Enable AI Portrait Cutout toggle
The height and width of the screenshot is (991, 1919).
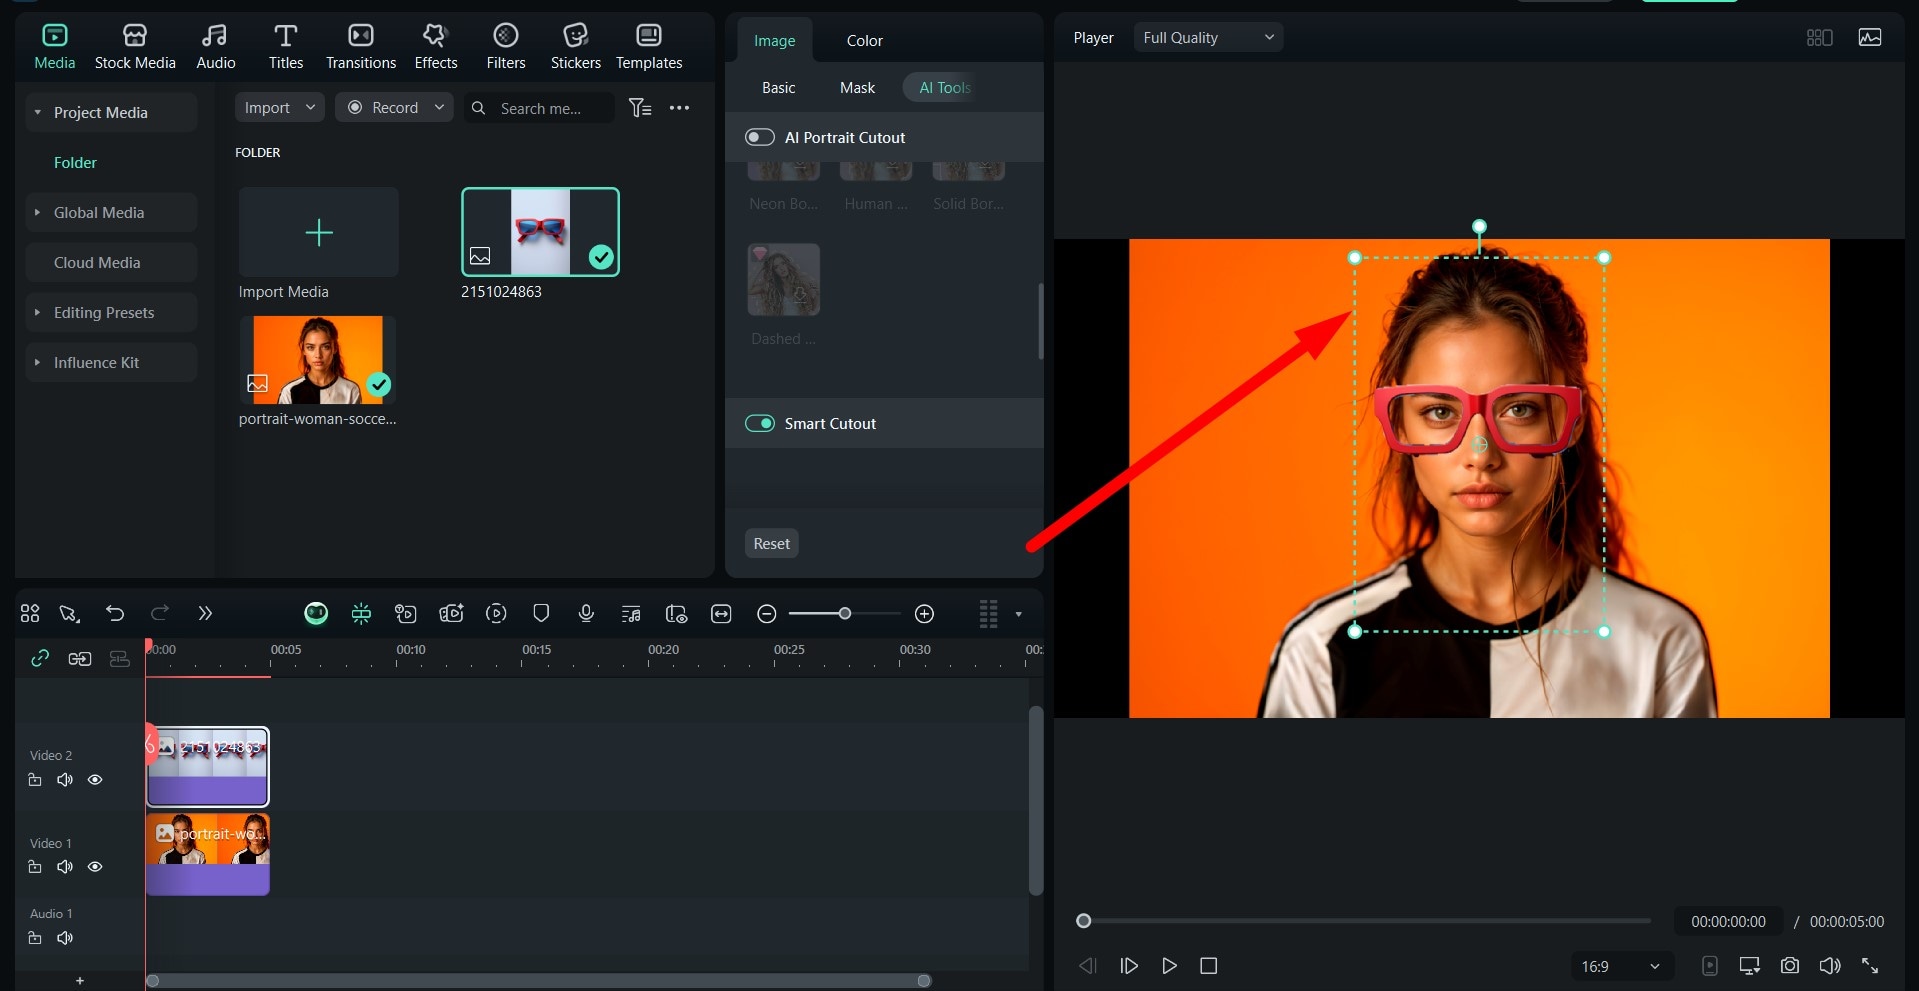[x=760, y=137]
